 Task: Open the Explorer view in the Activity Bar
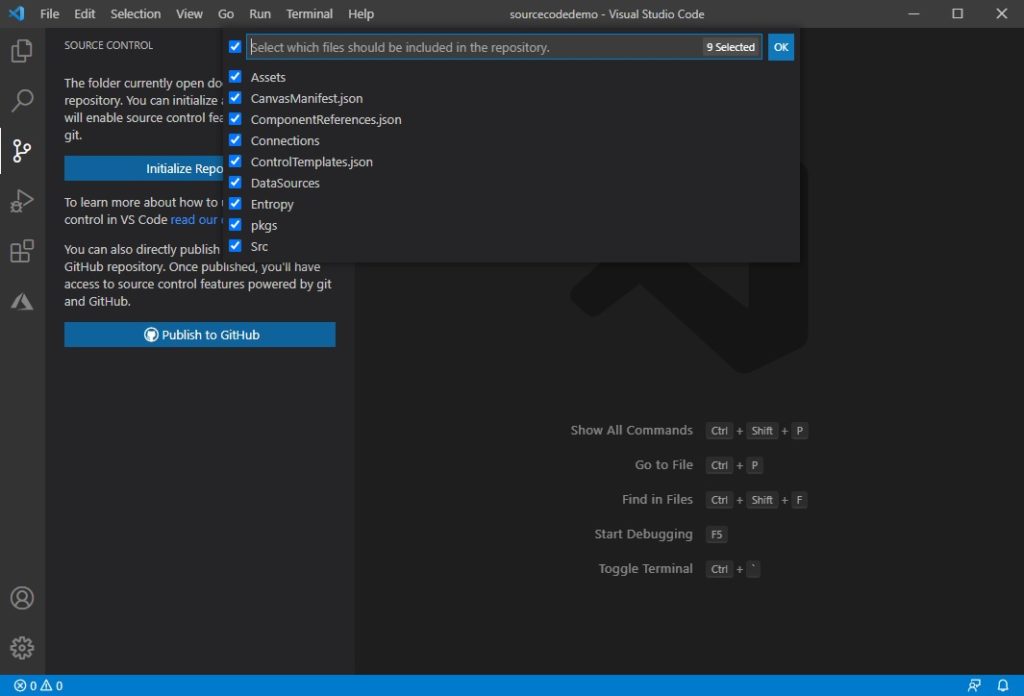click(22, 50)
